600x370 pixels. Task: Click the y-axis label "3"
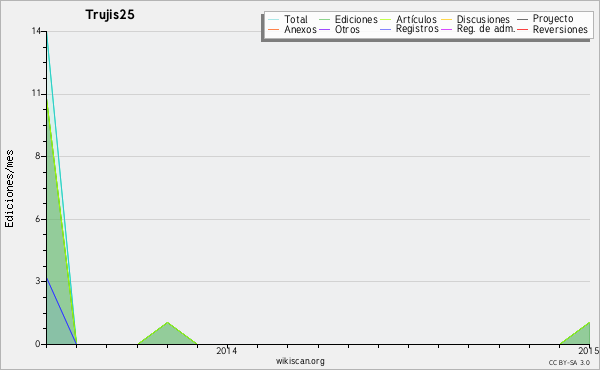point(38,281)
